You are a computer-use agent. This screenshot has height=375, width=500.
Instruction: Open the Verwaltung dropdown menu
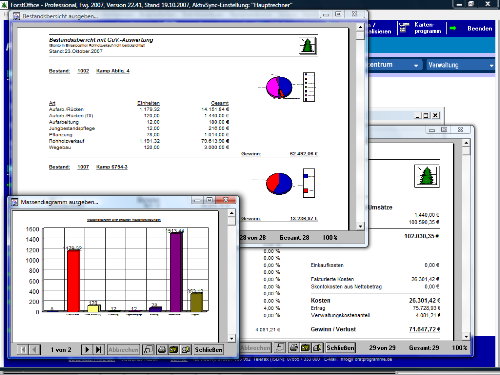[x=461, y=65]
